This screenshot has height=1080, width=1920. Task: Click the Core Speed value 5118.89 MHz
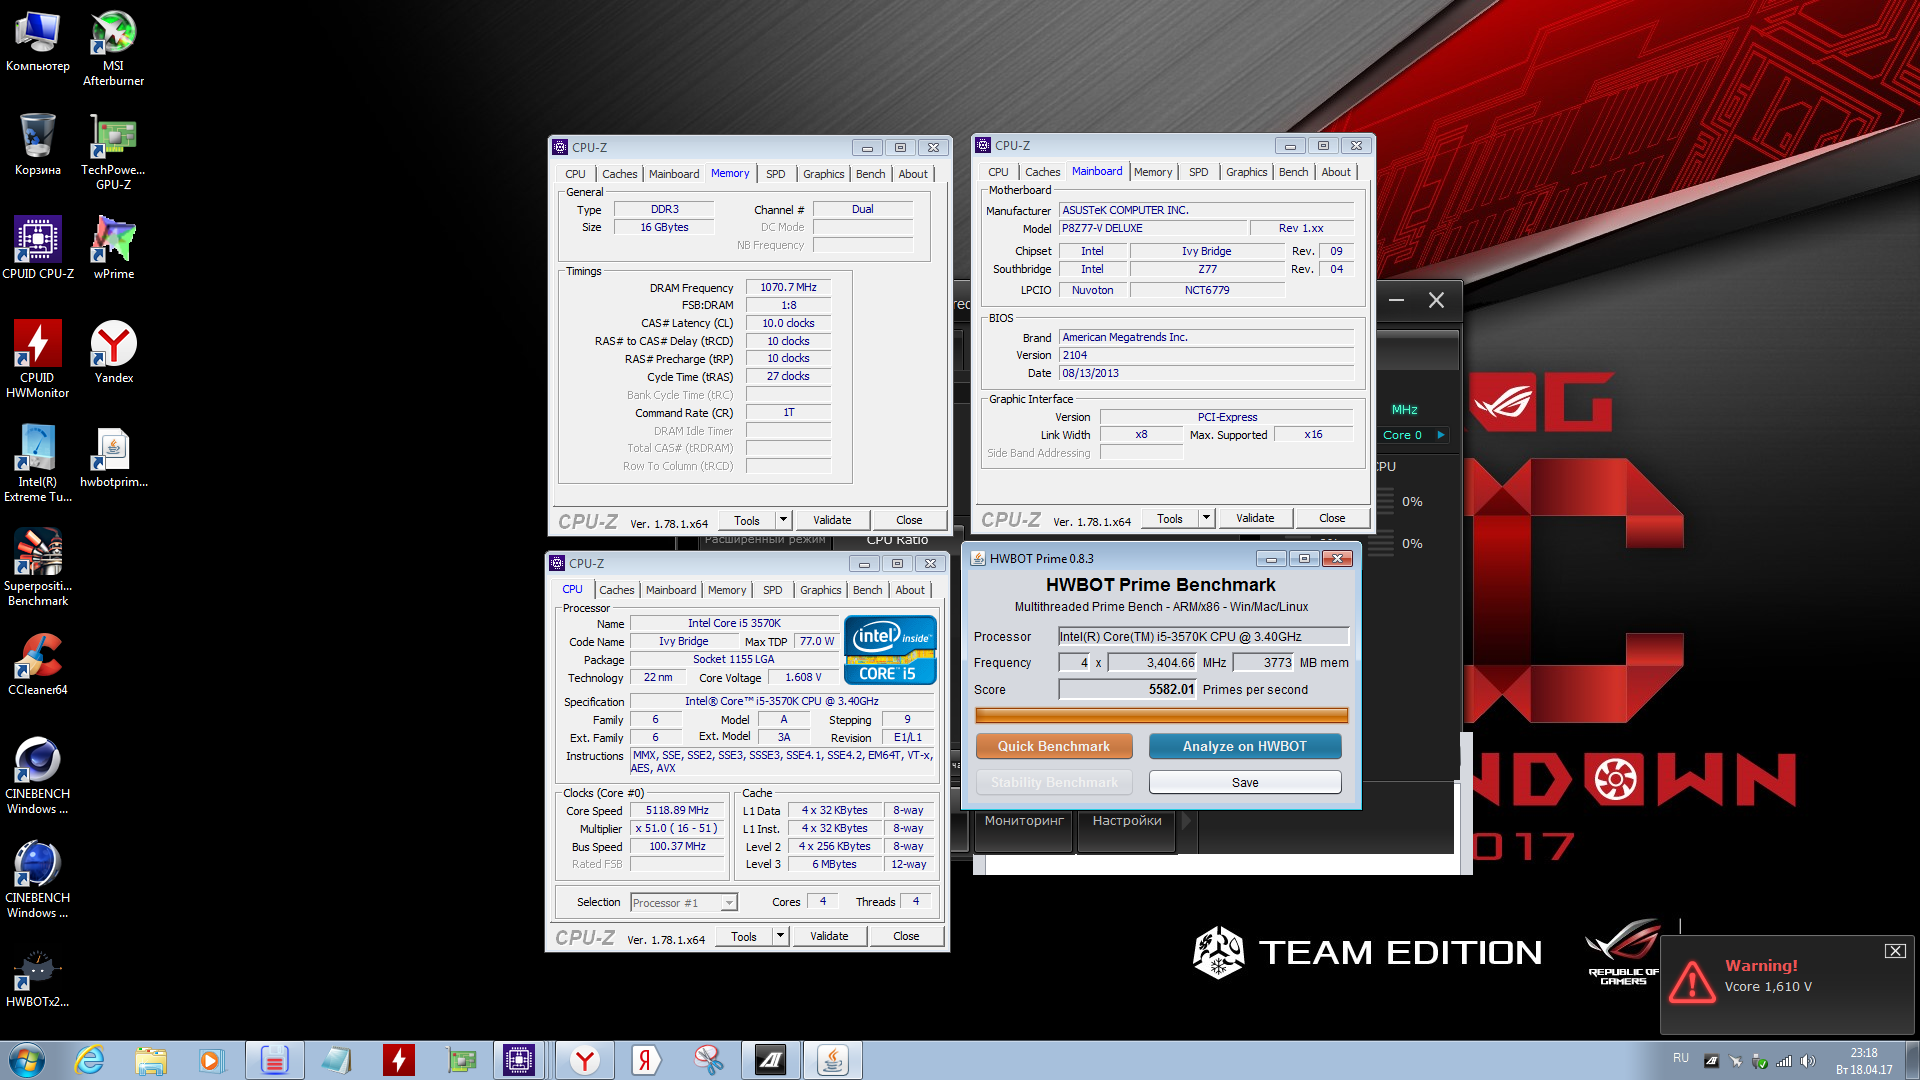point(677,811)
